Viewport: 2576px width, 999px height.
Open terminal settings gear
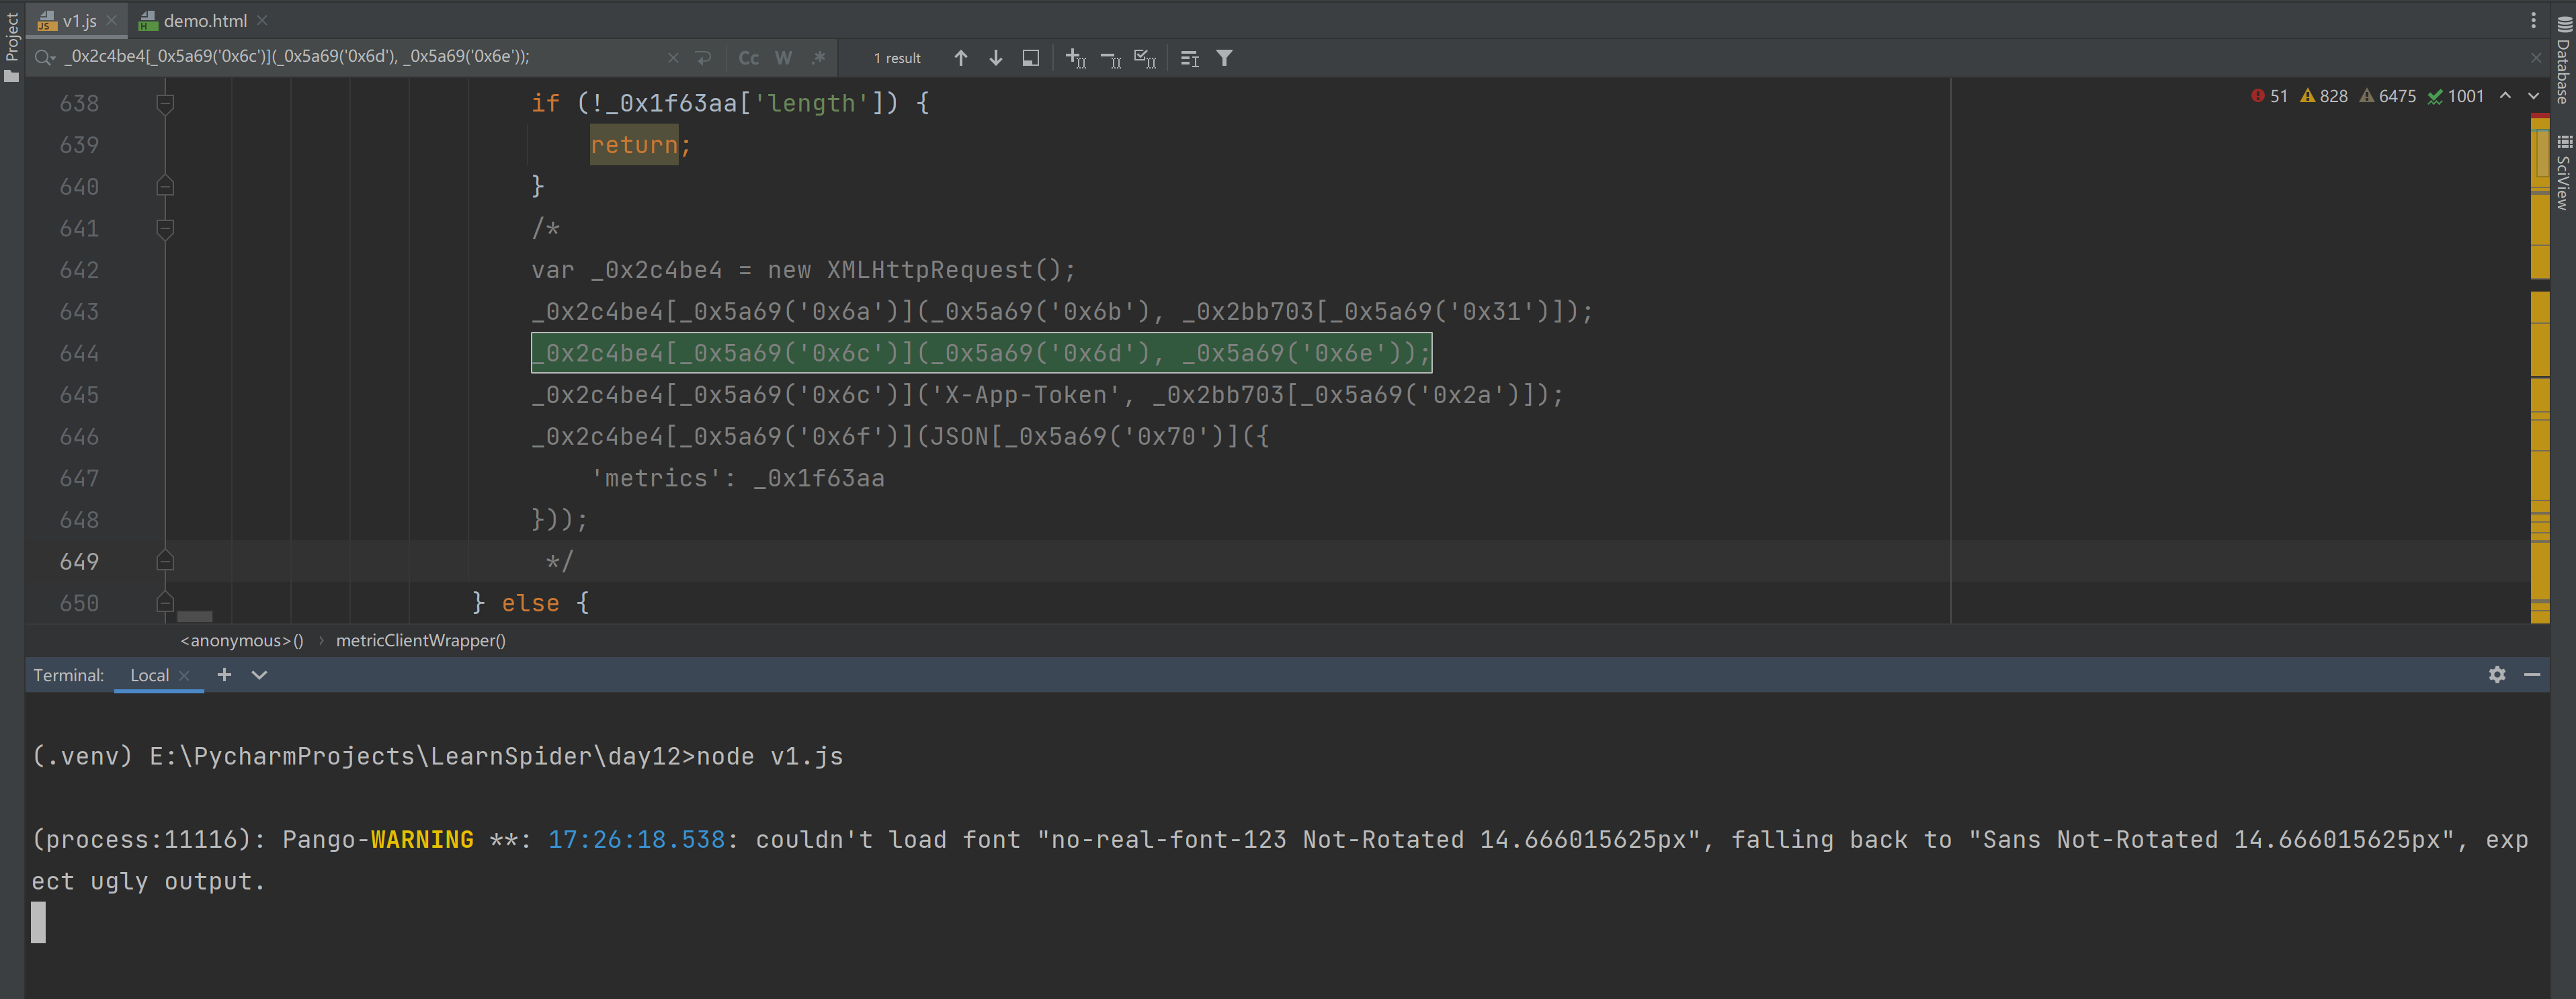(x=2497, y=675)
